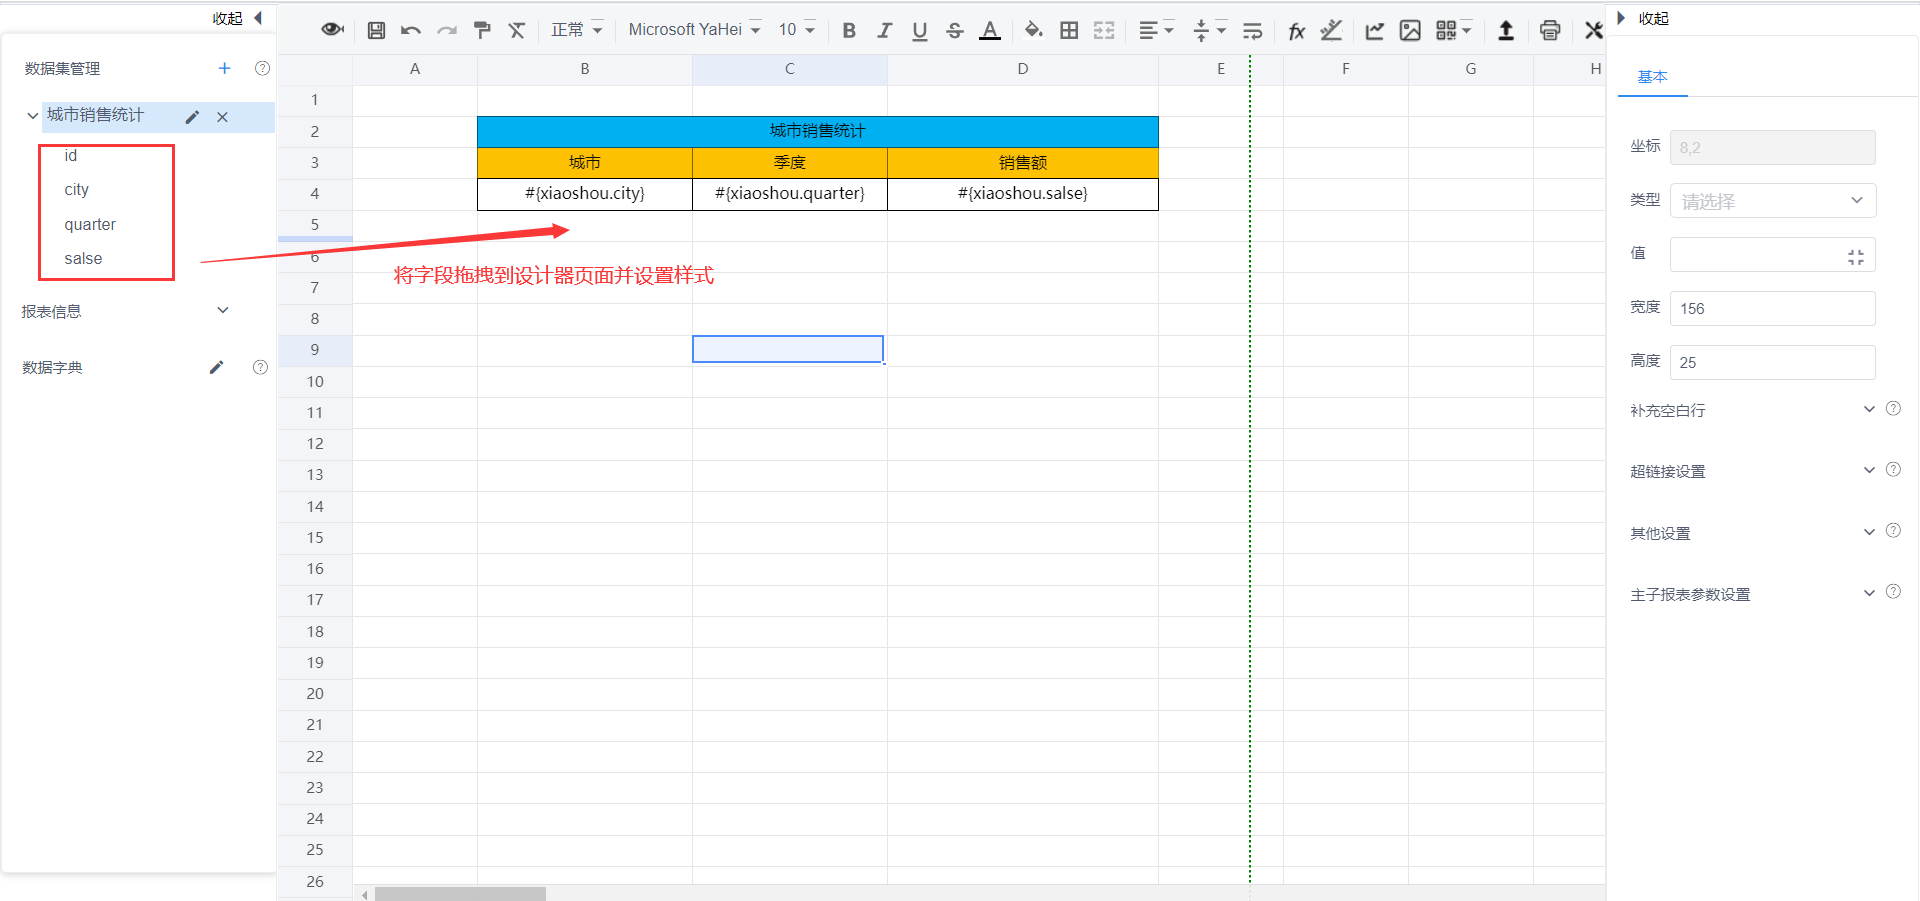This screenshot has height=901, width=1920.
Task: Click the 高度 input showing 25
Action: tap(1772, 362)
